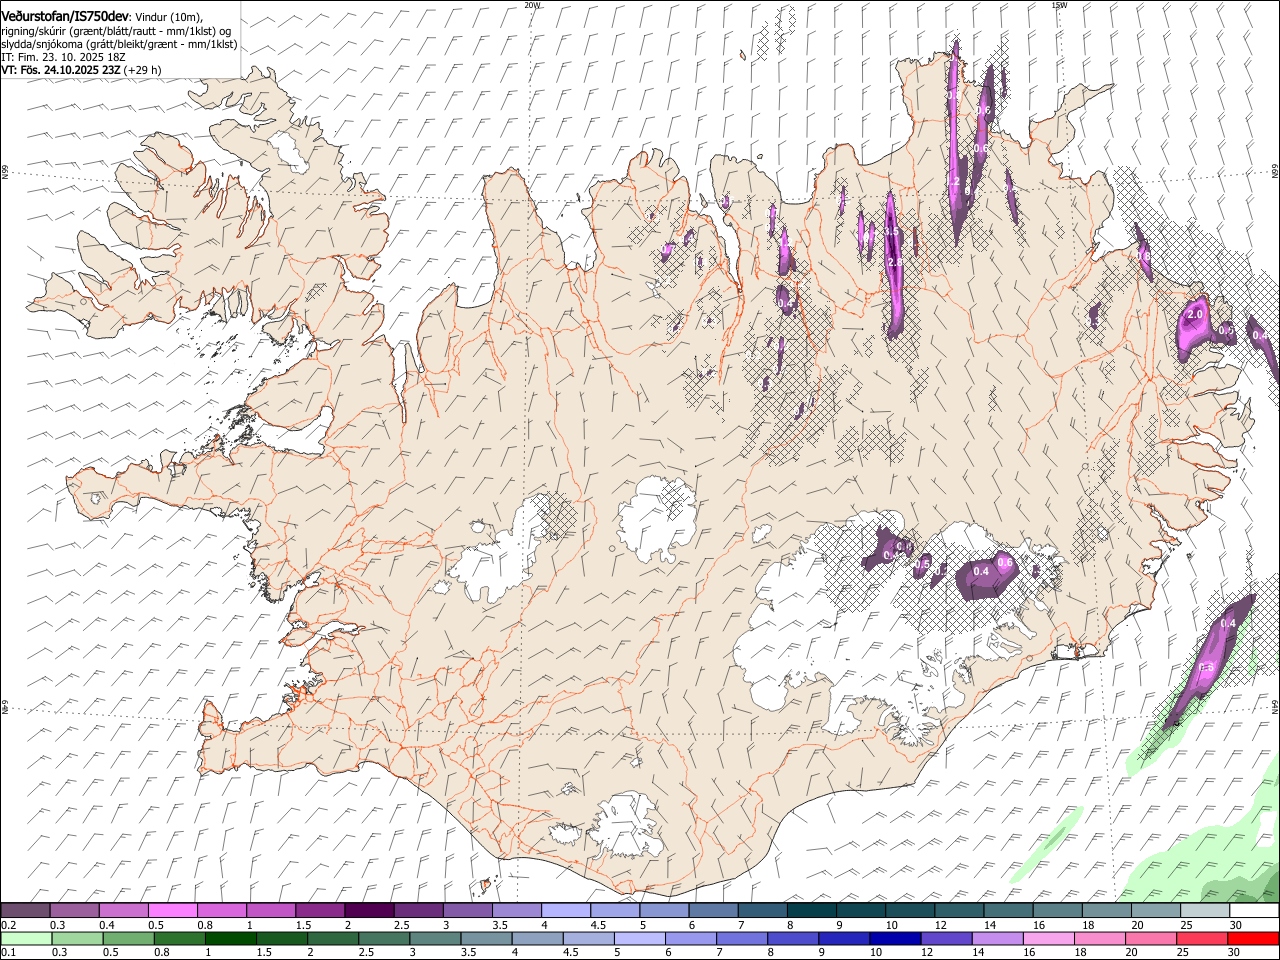1280x960 pixels.
Task: Pick the darkest green 1–1.5 rain legend swatch
Action: 229,938
